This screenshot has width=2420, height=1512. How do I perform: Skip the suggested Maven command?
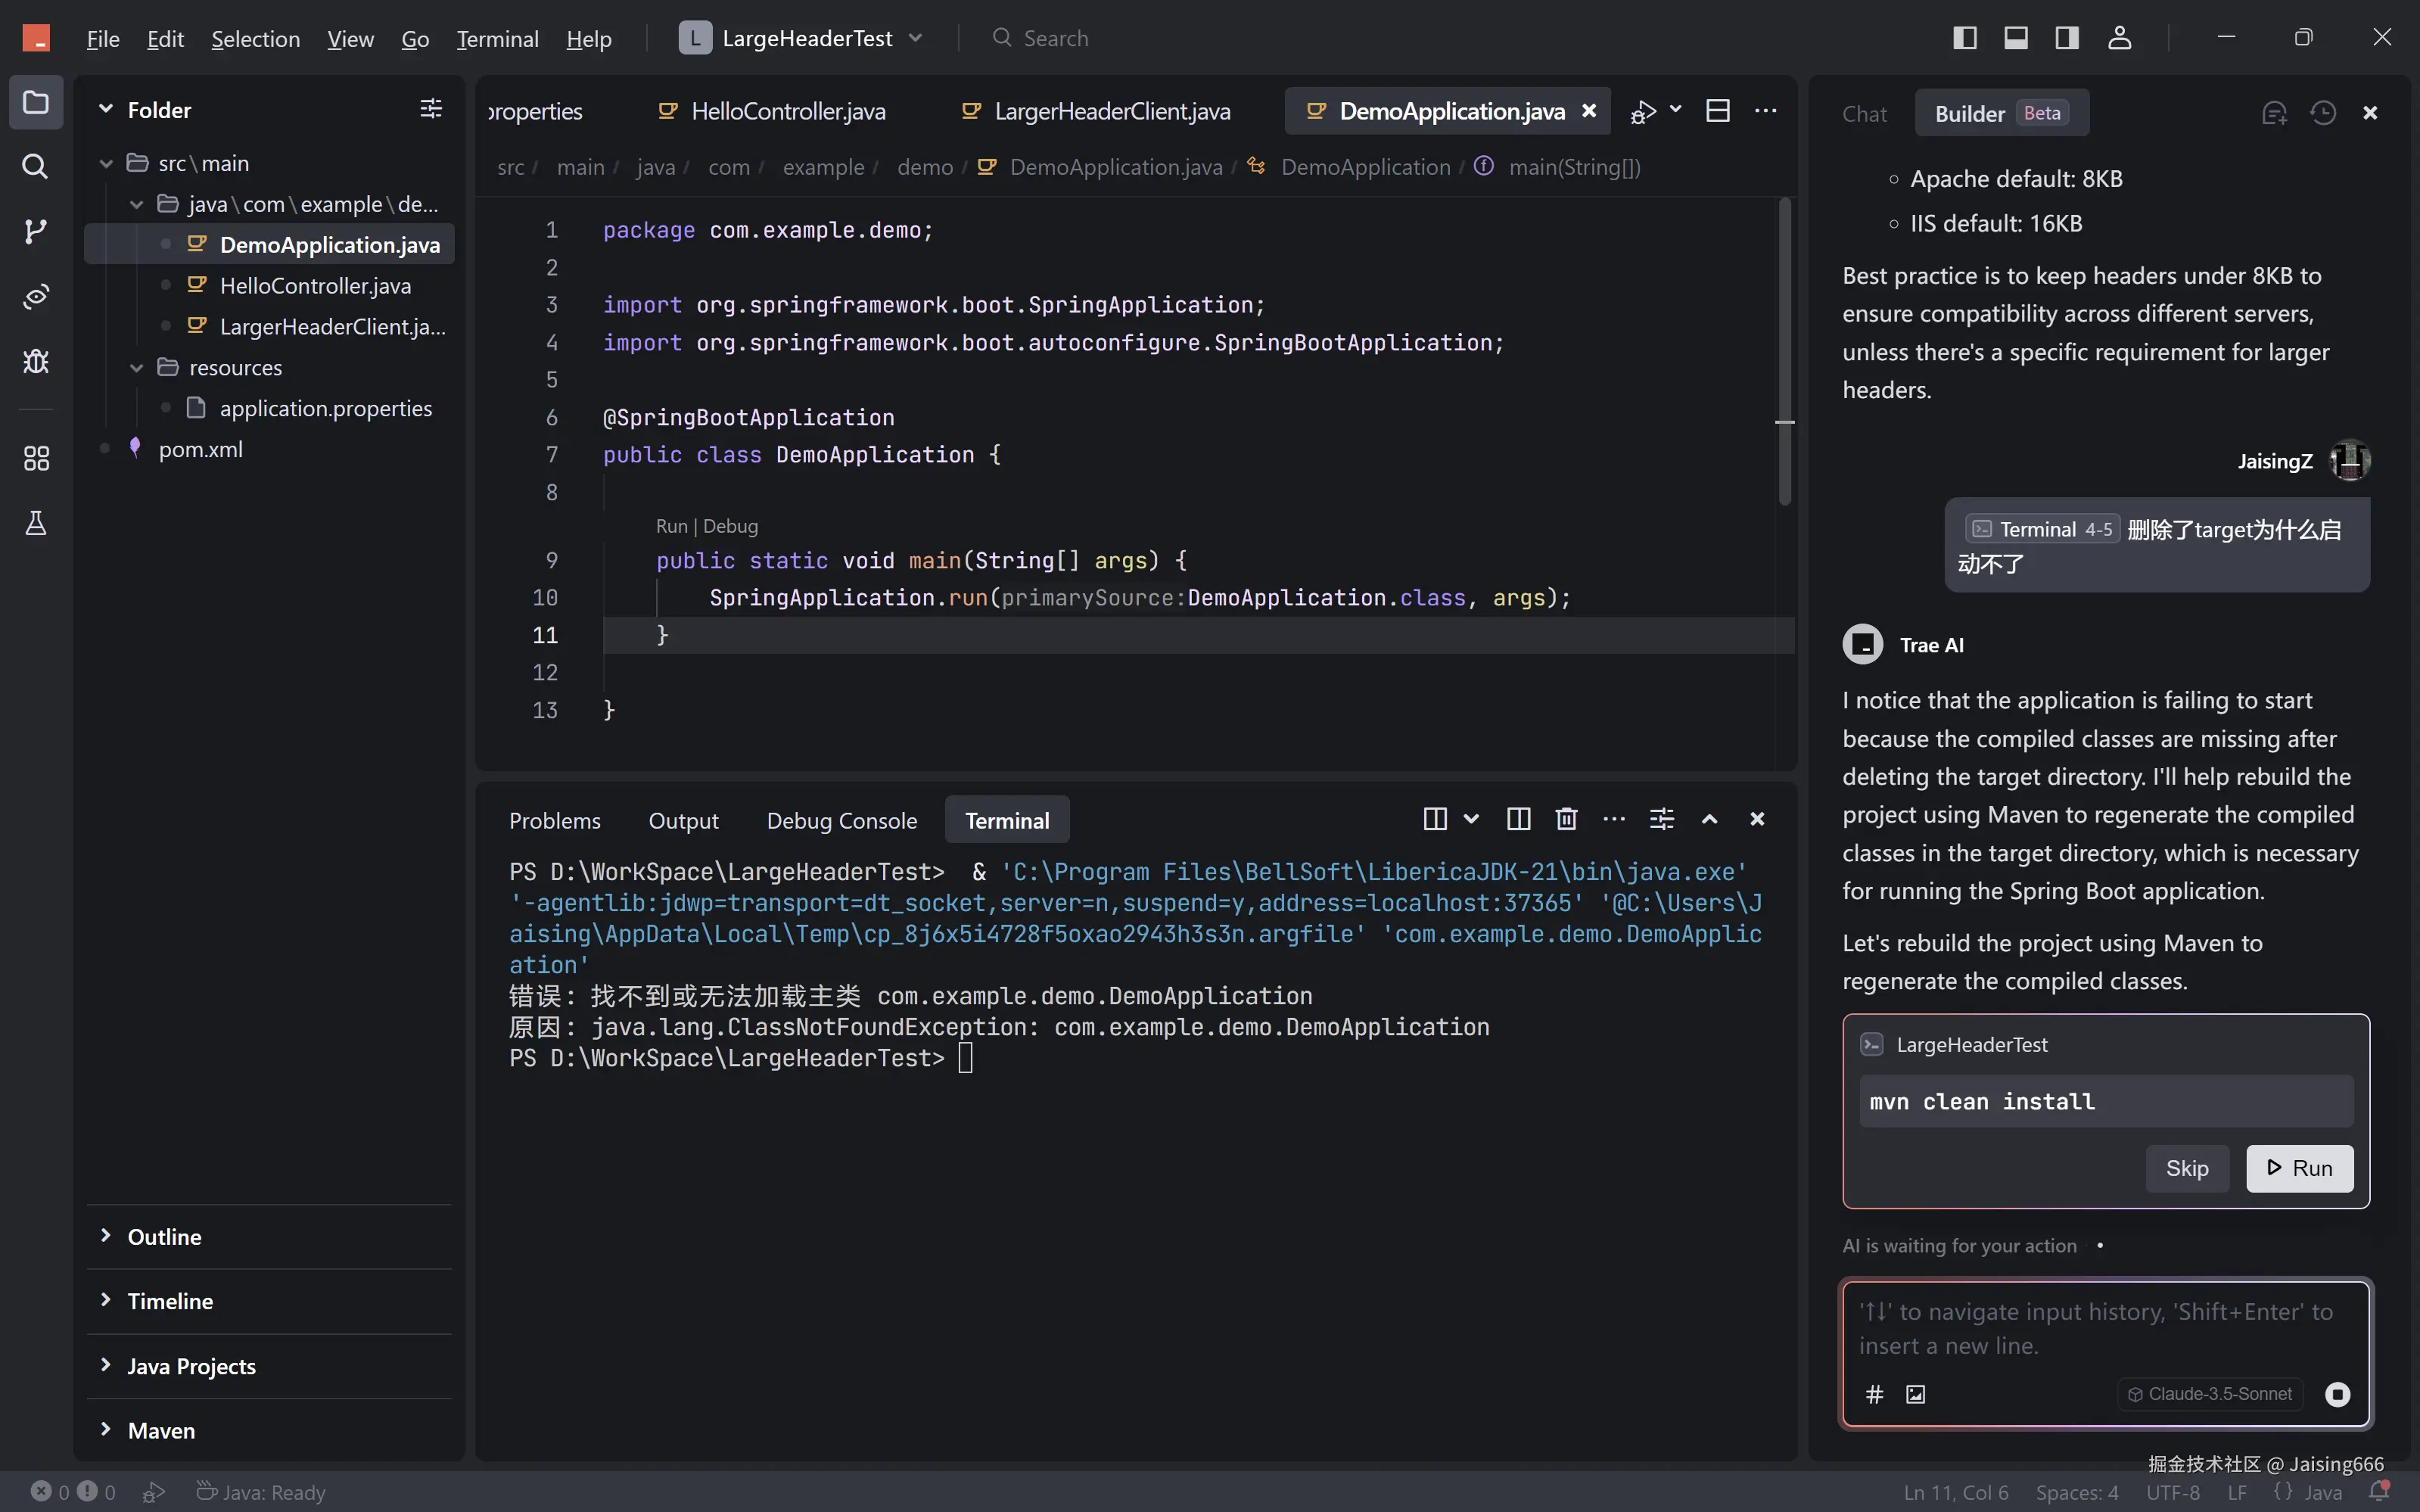tap(2186, 1168)
